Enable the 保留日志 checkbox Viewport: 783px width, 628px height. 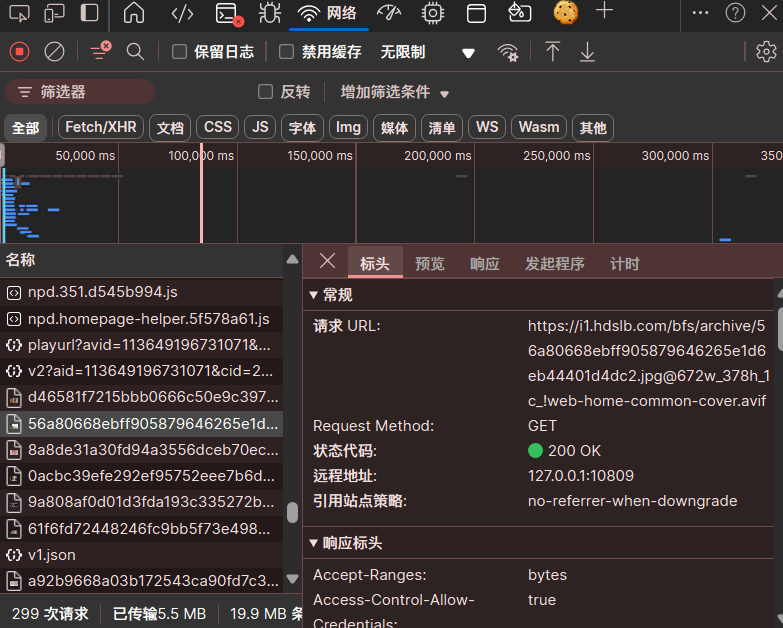[x=180, y=52]
